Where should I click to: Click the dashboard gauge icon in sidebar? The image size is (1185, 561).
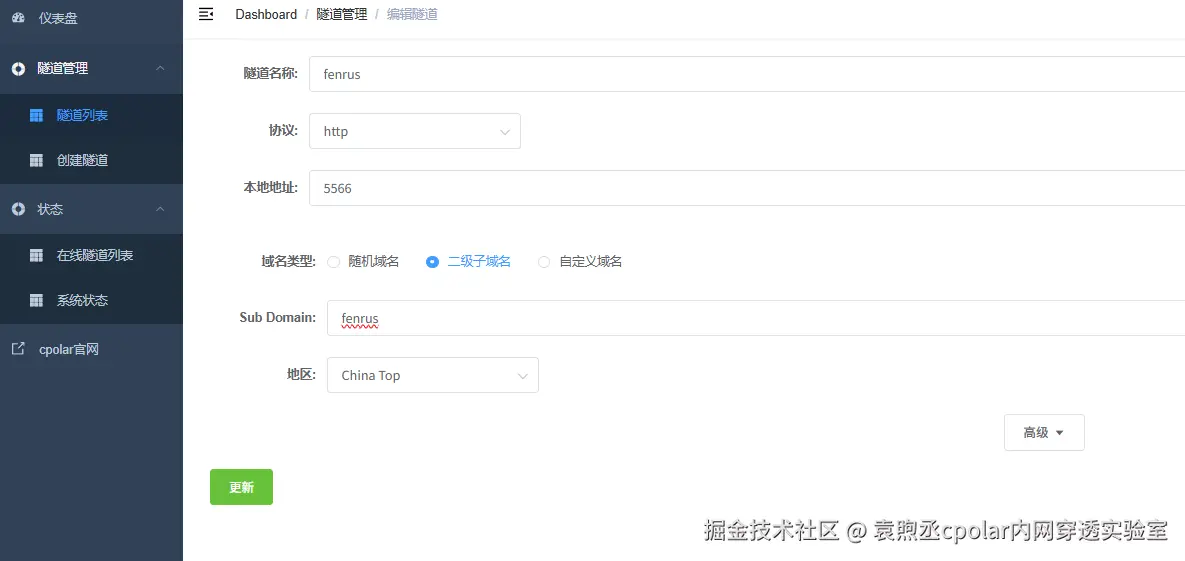click(x=18, y=18)
